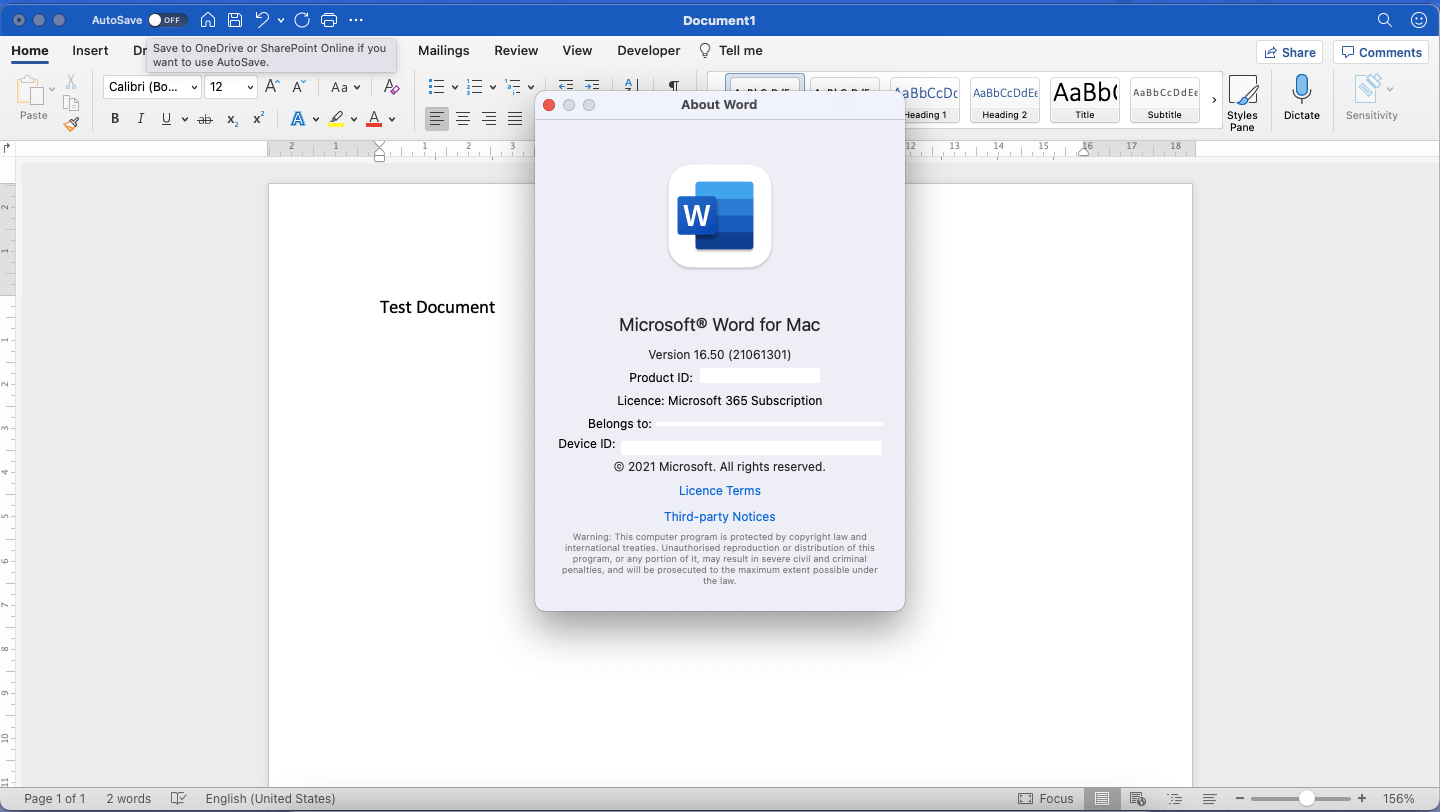Screen dimensions: 1440x812
Task: Select Center paragraph alignment
Action: click(x=463, y=119)
